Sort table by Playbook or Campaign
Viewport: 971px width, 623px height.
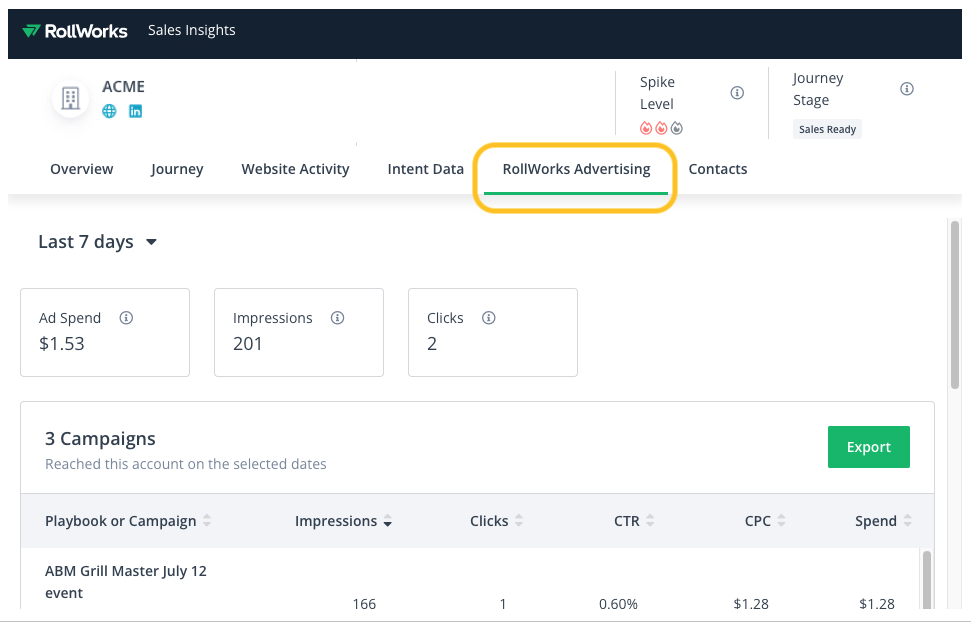point(127,521)
